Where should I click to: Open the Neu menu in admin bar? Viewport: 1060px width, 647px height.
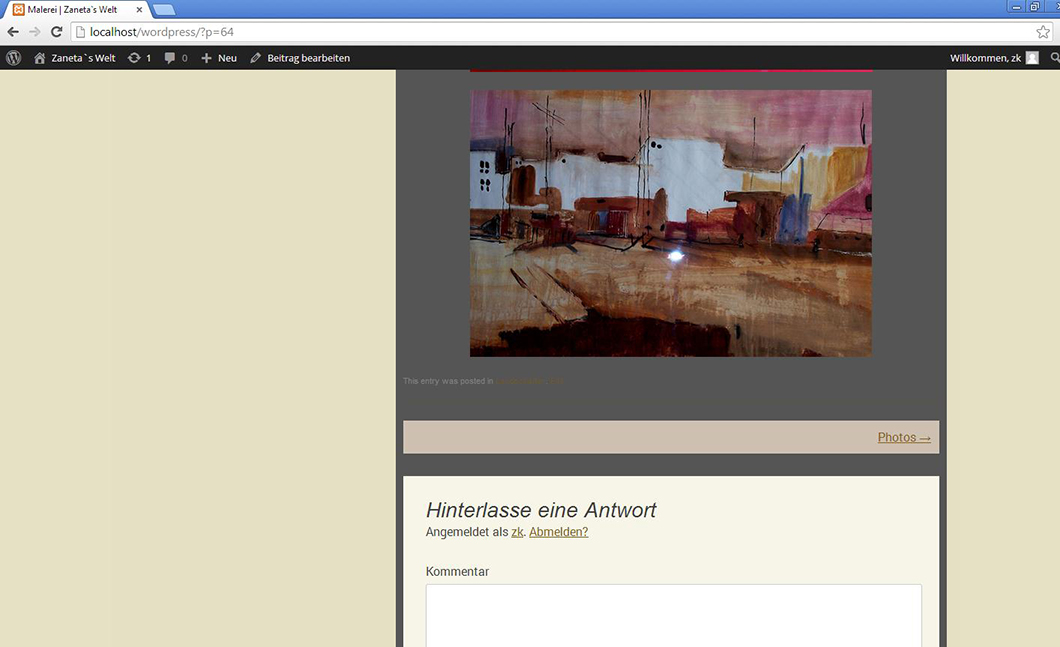227,58
